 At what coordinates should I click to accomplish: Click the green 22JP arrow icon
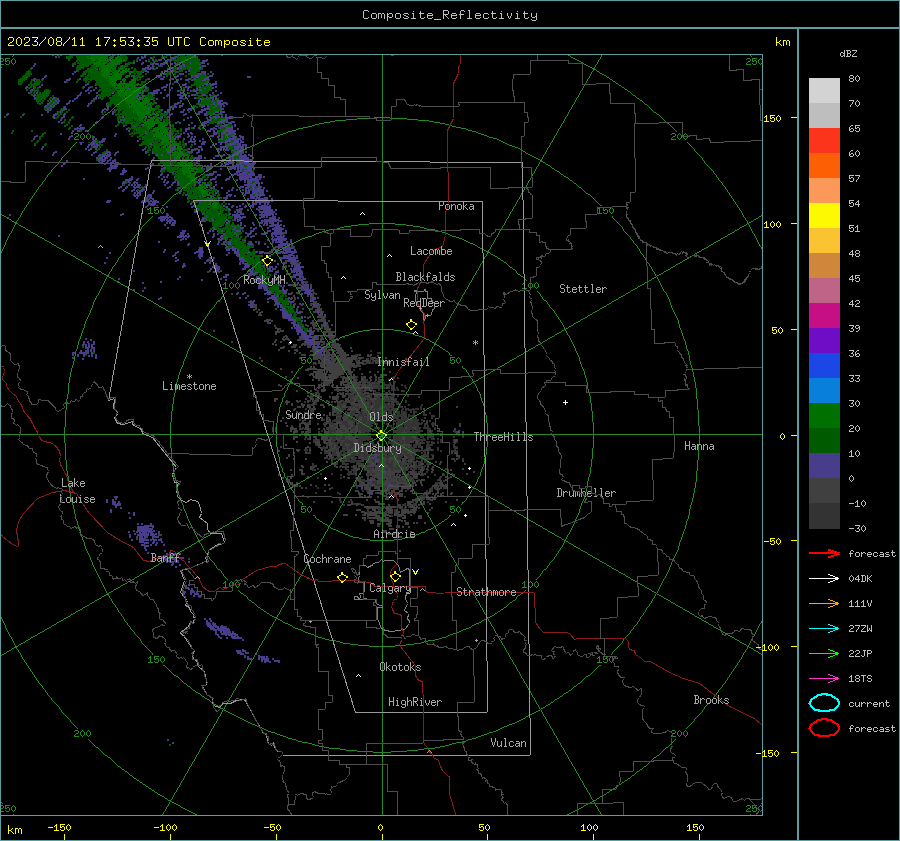point(824,653)
